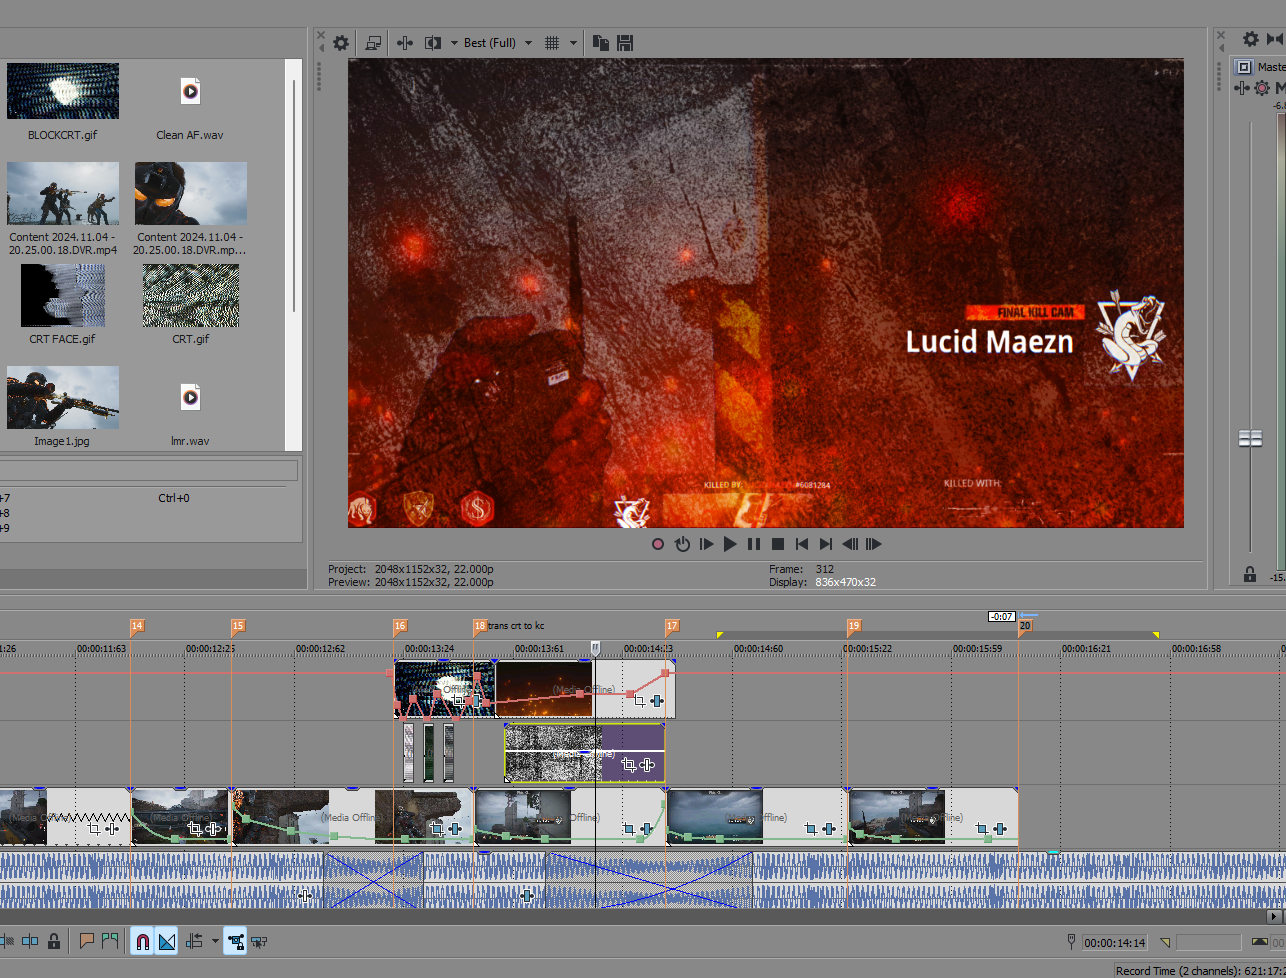
Task: Click the Insert Marker icon
Action: (86, 941)
